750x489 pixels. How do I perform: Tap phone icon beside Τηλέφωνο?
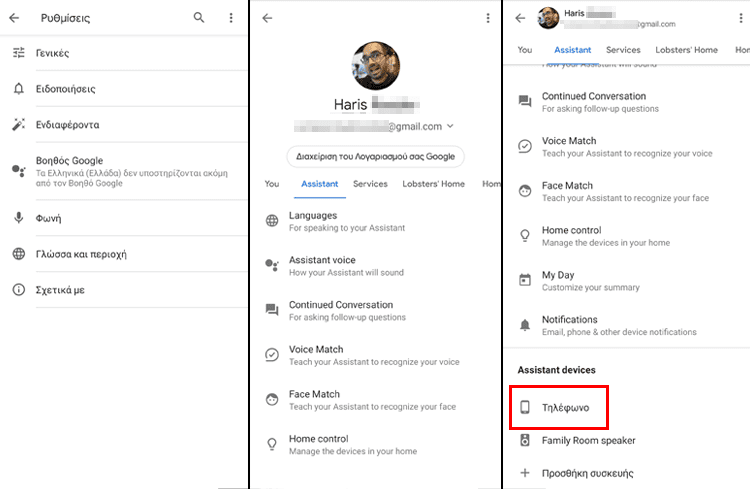525,407
